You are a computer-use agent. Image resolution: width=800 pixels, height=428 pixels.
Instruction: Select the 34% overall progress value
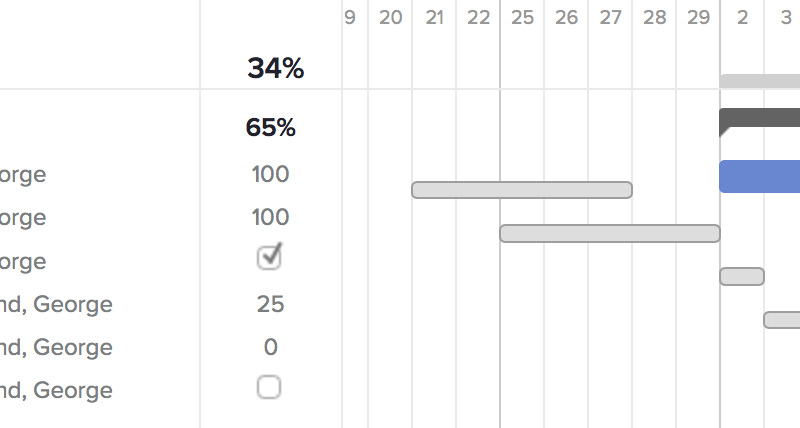pyautogui.click(x=276, y=69)
